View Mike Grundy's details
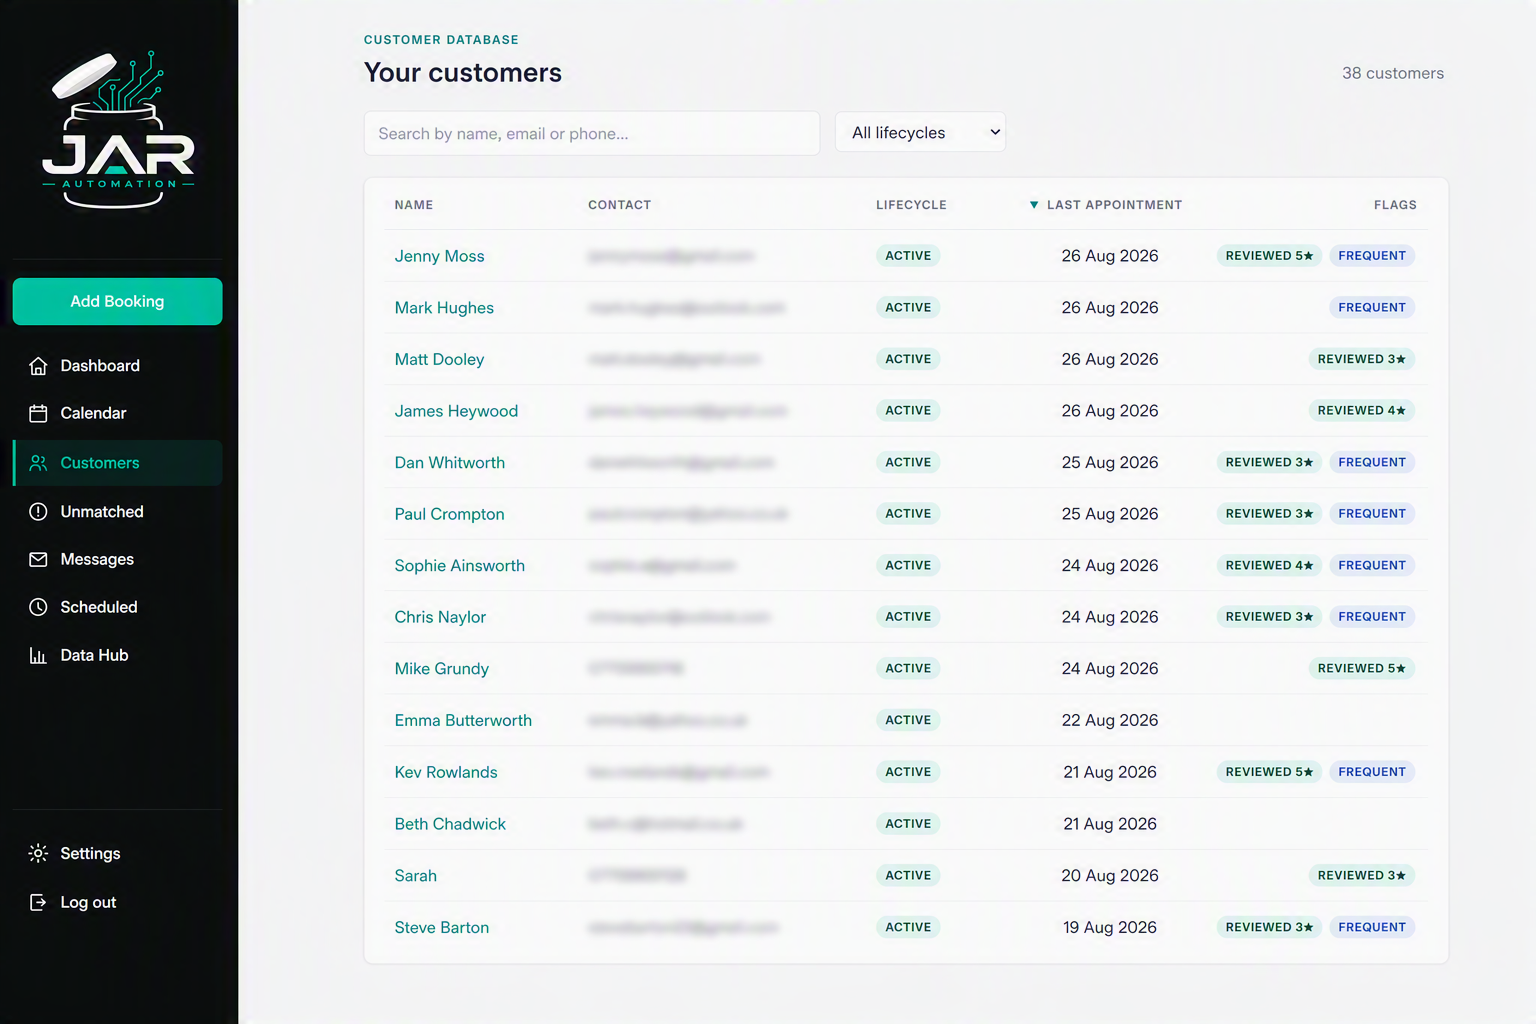 coord(441,669)
